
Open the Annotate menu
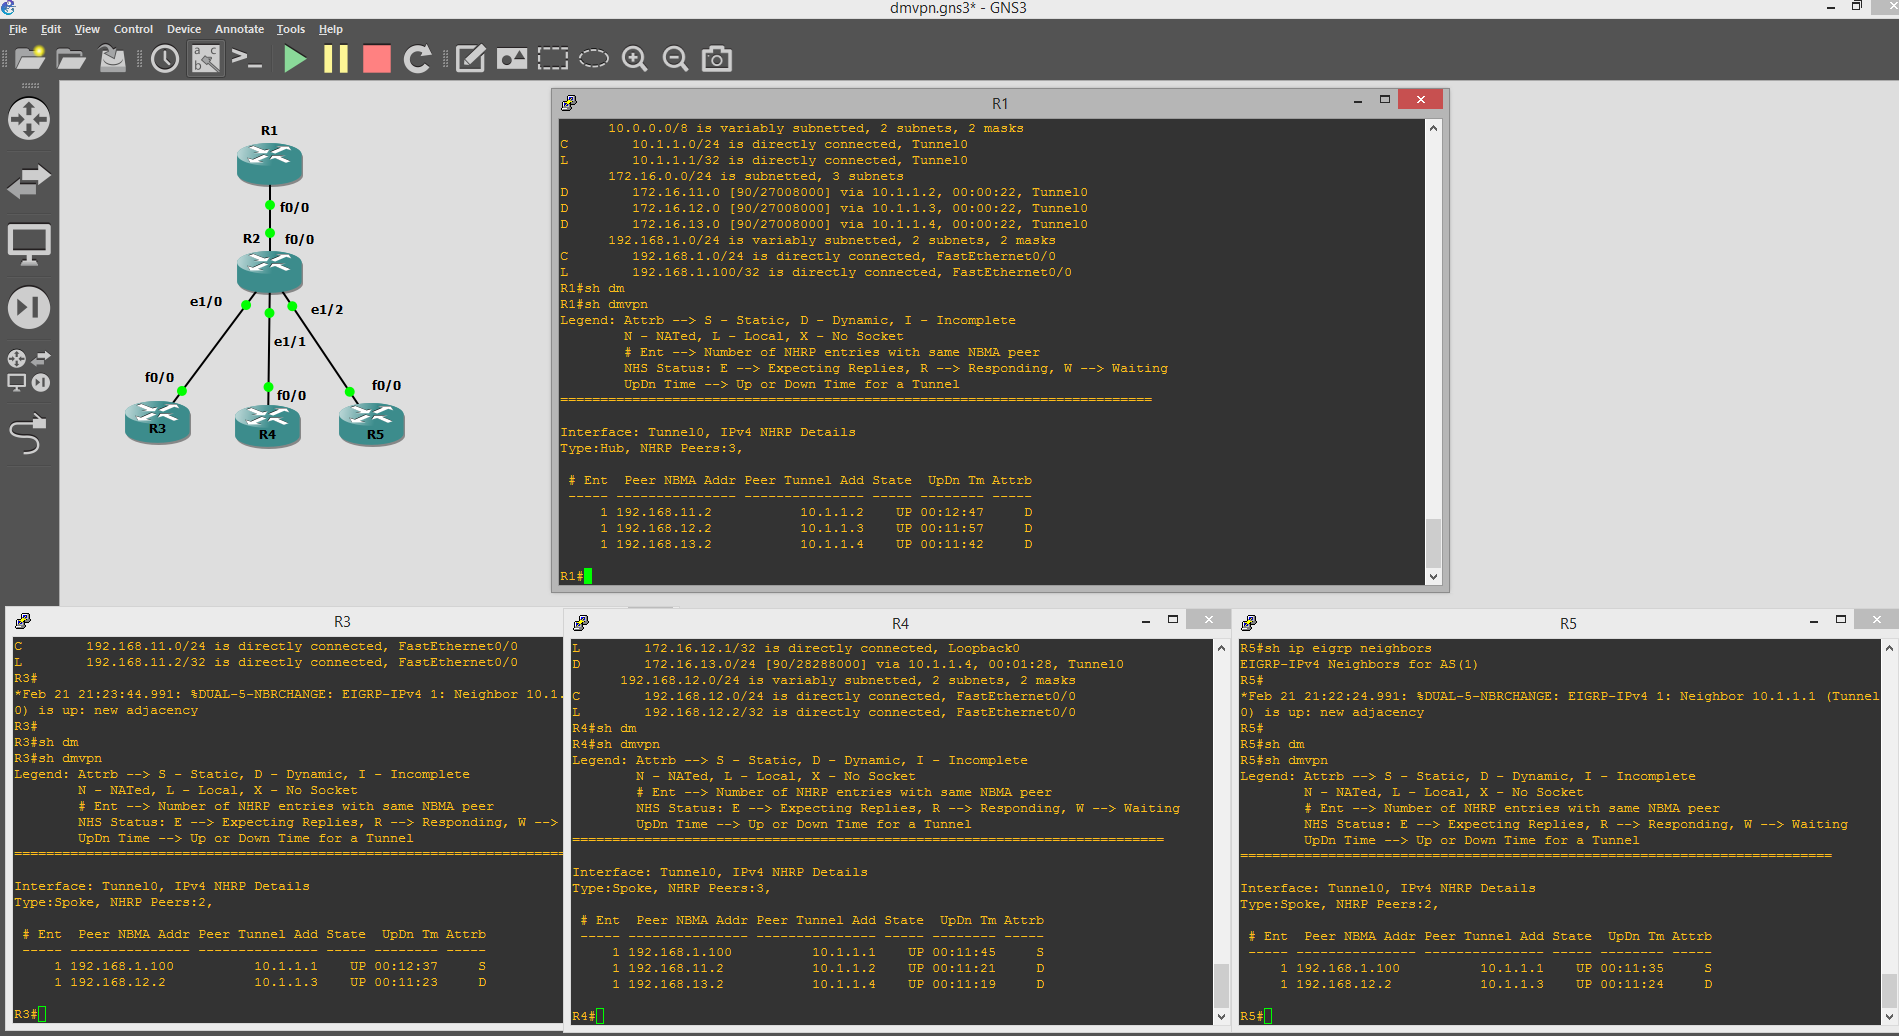coord(239,29)
